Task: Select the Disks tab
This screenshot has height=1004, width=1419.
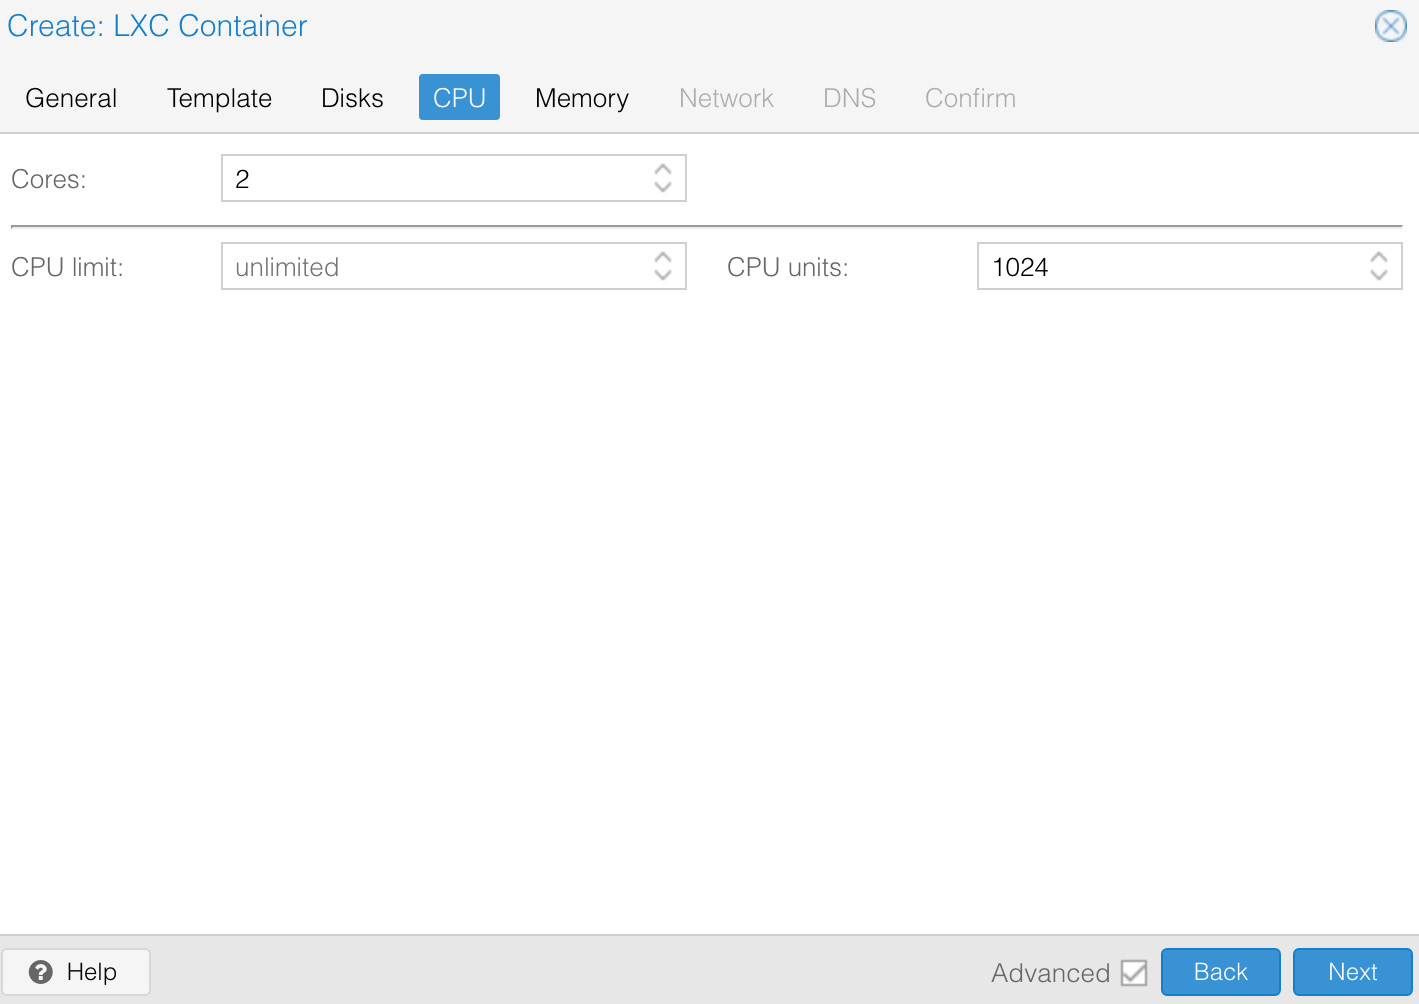Action: click(x=352, y=97)
